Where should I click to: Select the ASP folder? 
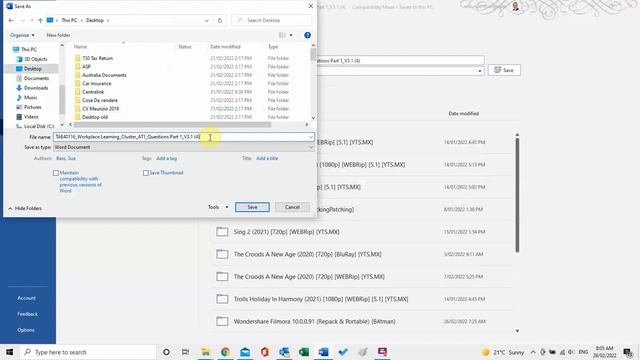[86, 67]
